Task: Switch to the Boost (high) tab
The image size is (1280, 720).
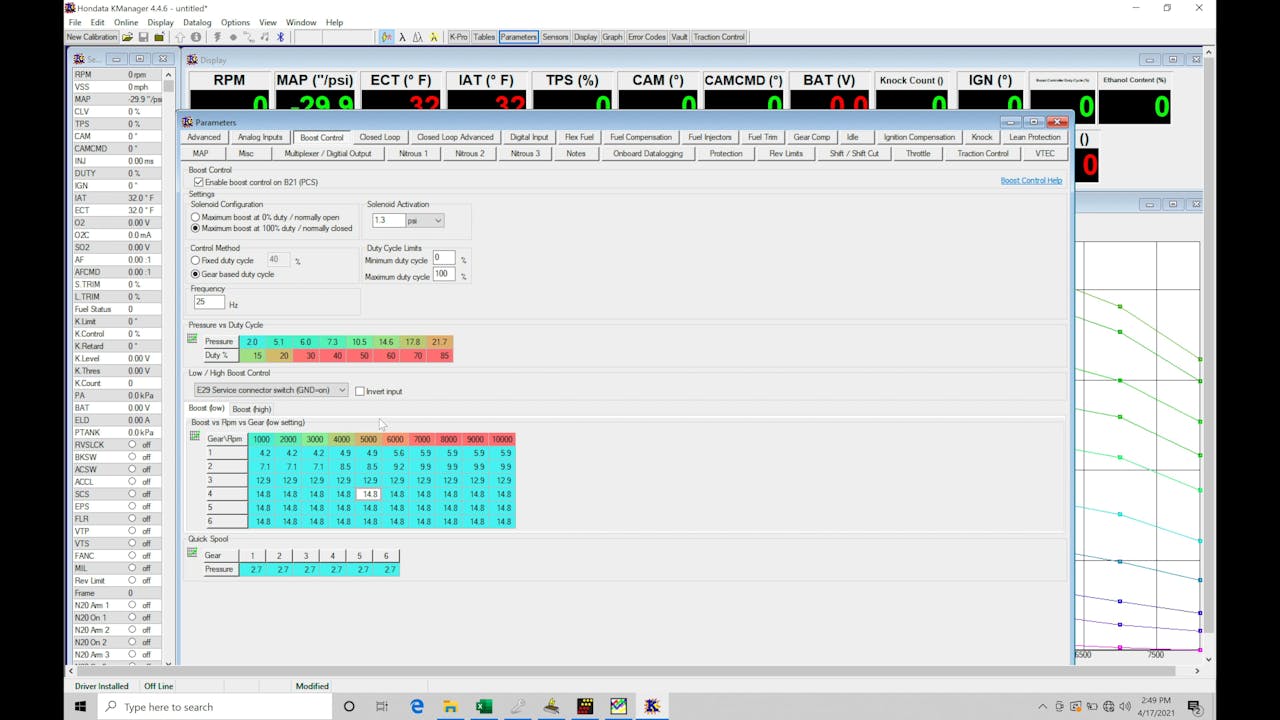Action: (x=251, y=408)
